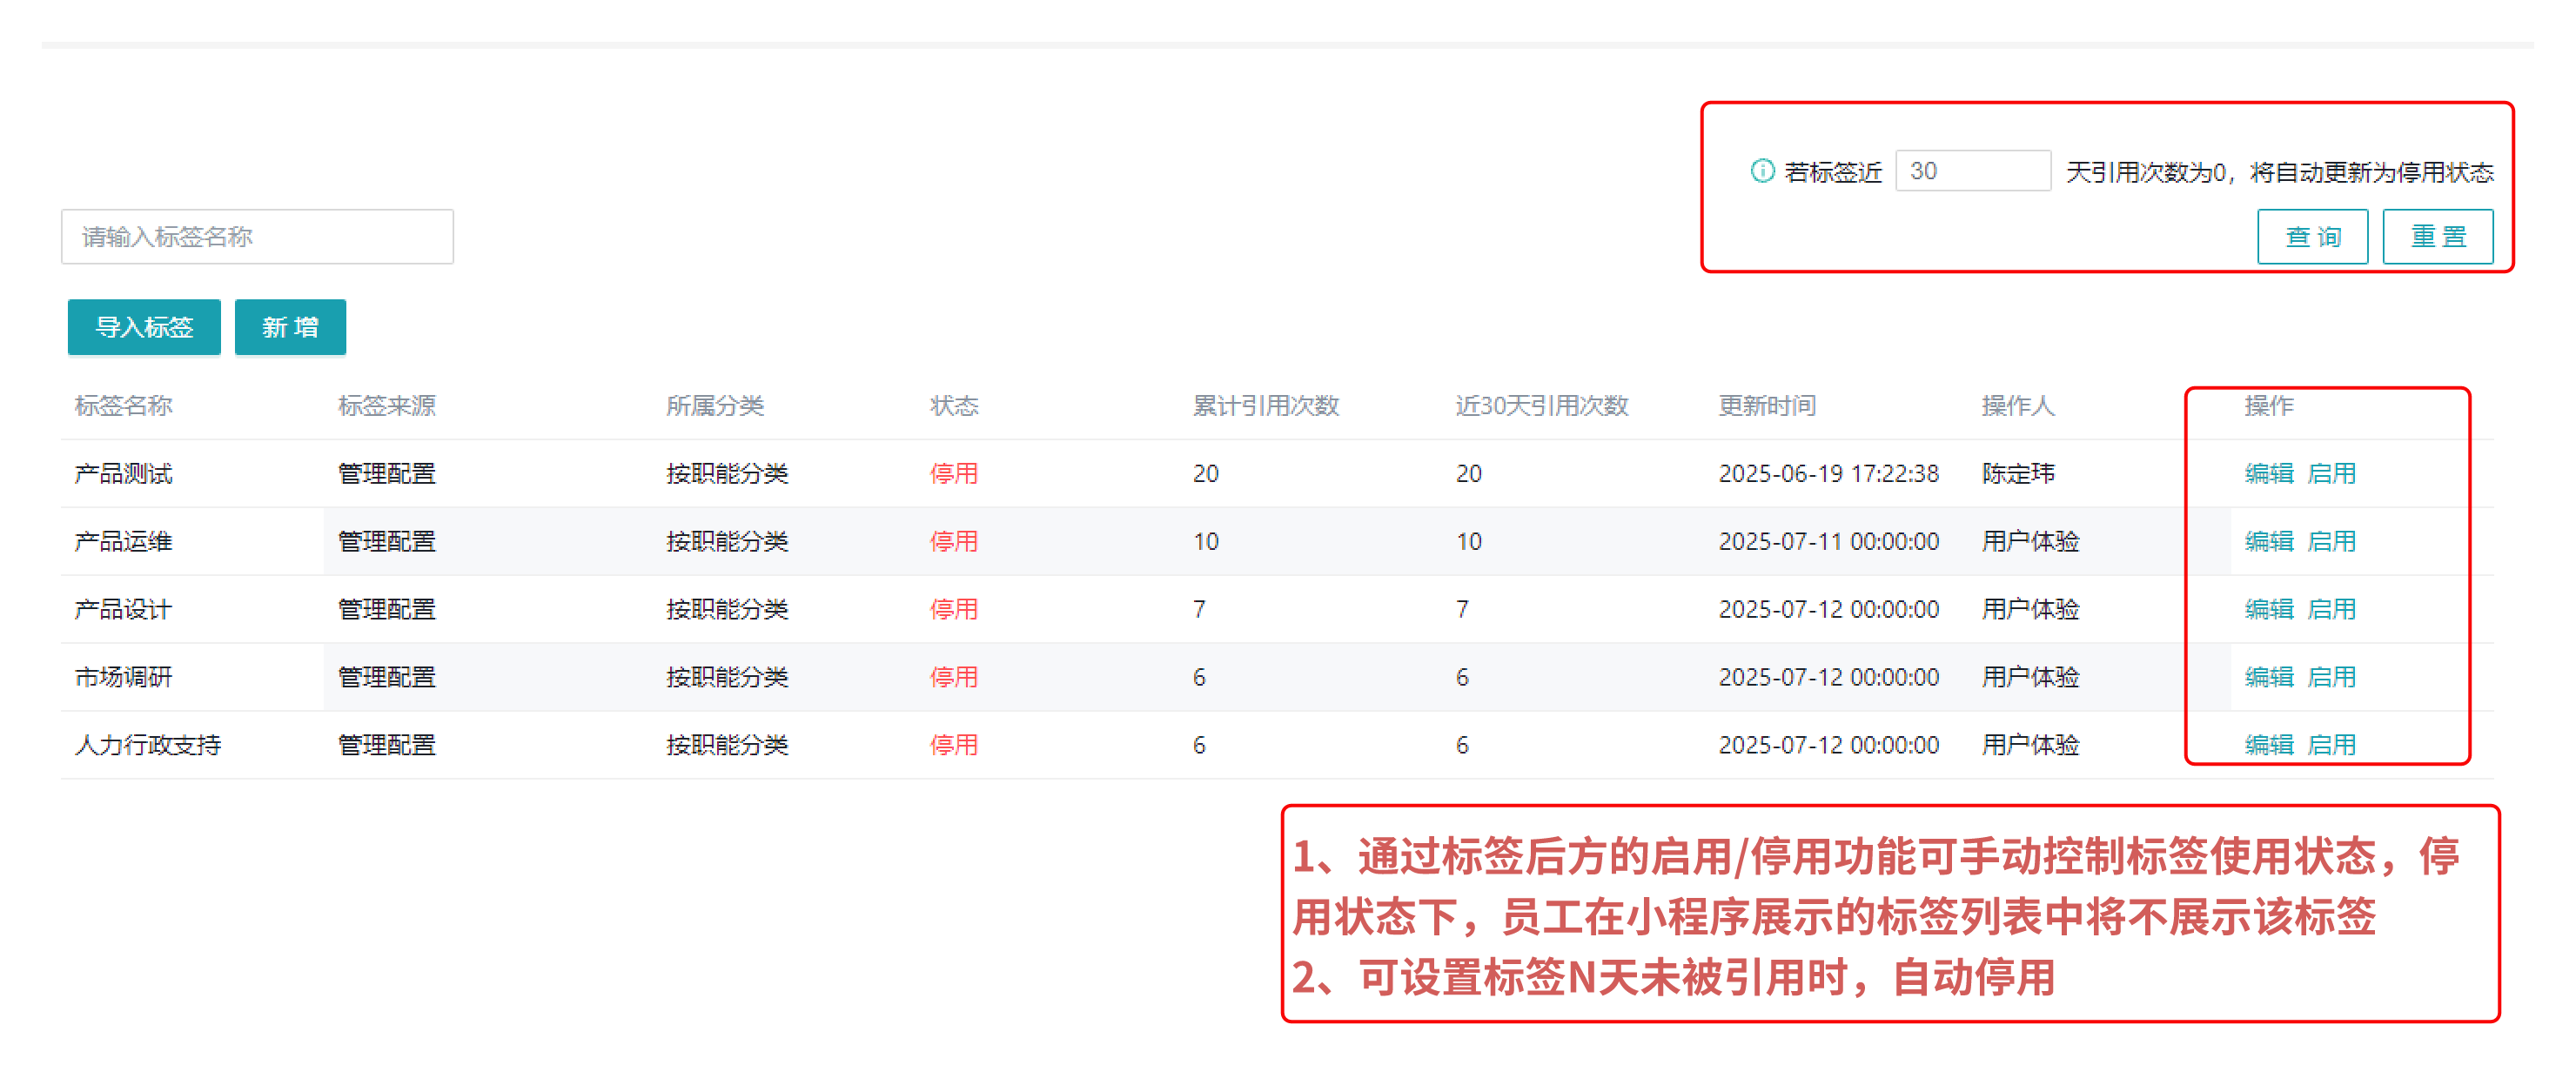Edit the 产品设计 tag row

coord(2268,609)
